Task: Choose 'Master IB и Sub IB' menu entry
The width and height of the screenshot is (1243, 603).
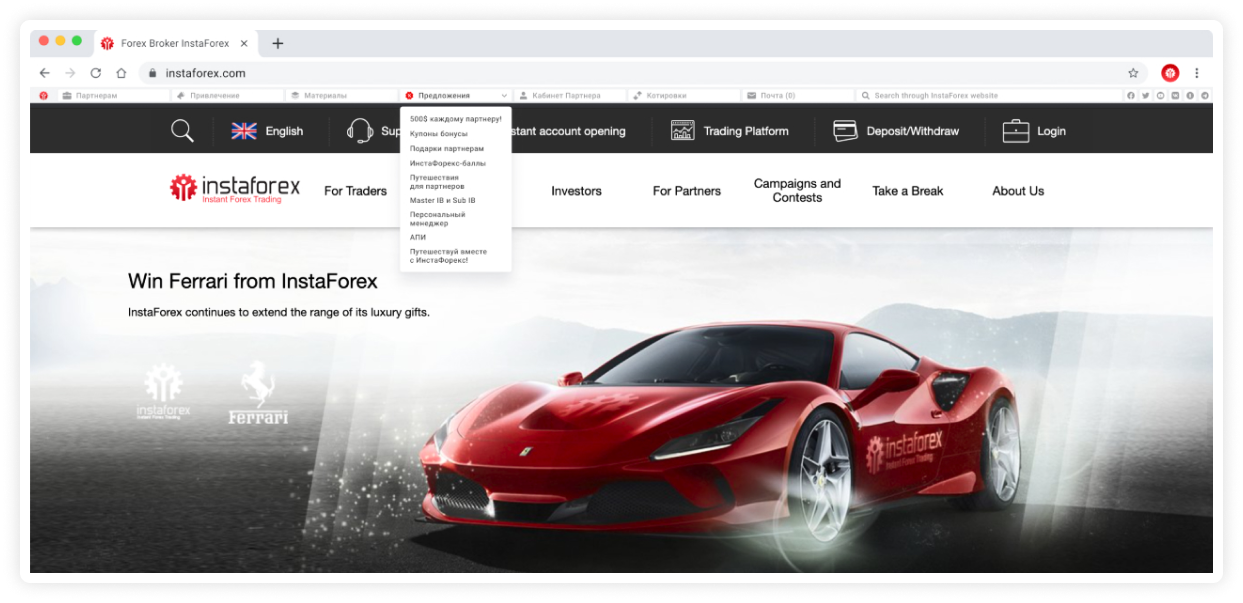Action: click(x=442, y=200)
